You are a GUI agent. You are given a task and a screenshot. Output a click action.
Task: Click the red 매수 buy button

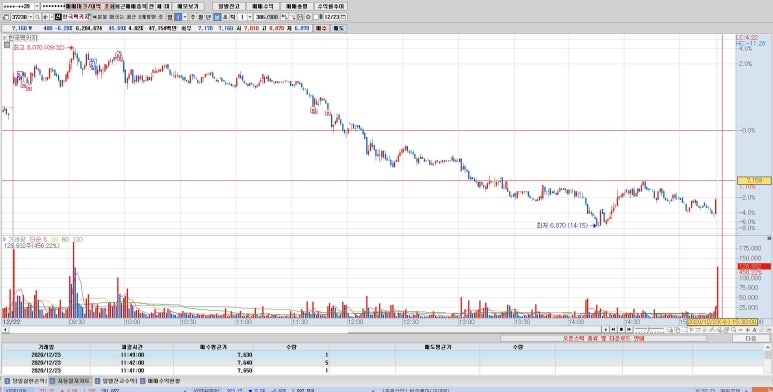(x=321, y=28)
